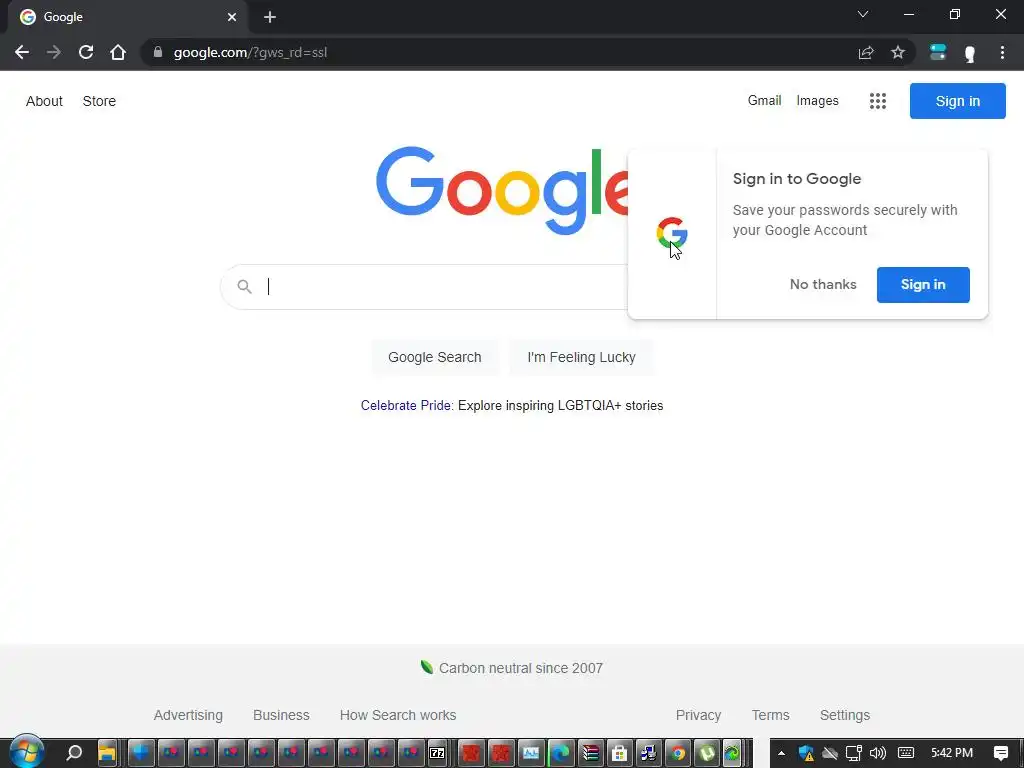Open How Search works link
The width and height of the screenshot is (1024, 768).
click(x=398, y=715)
